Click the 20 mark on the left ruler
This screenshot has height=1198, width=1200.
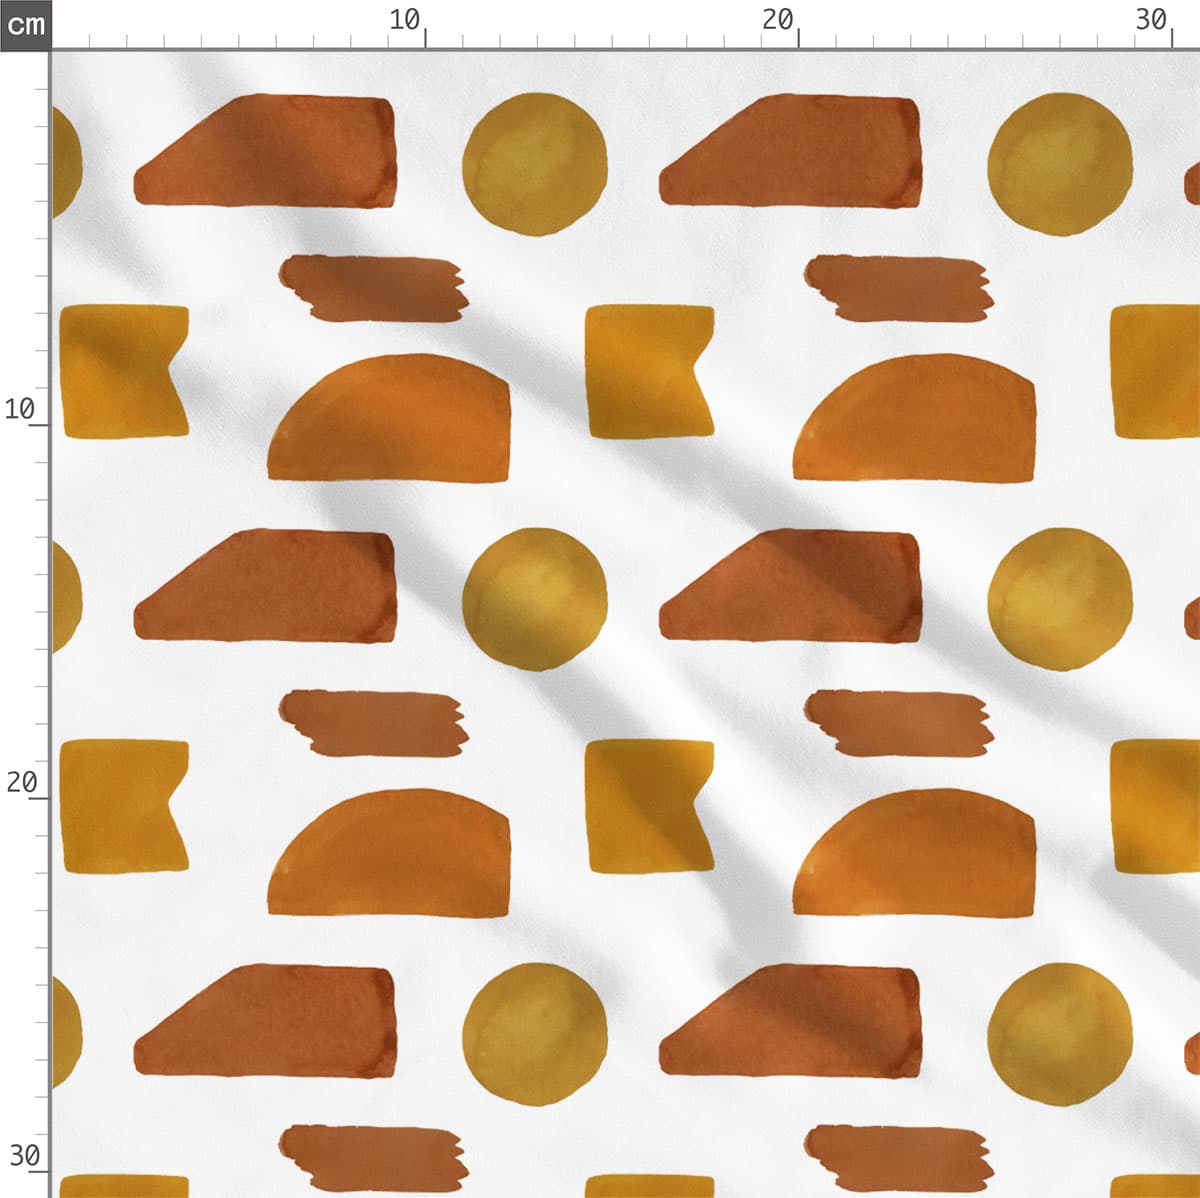coord(21,782)
